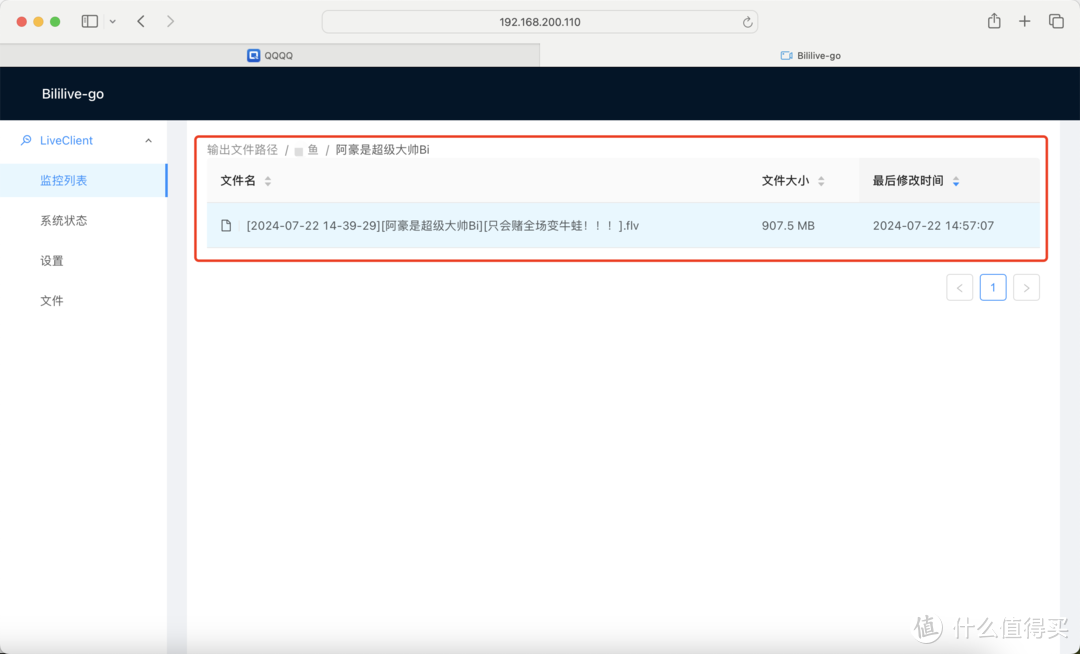The image size is (1080, 654).
Task: Click the QQQQ tab favicon
Action: tap(253, 55)
